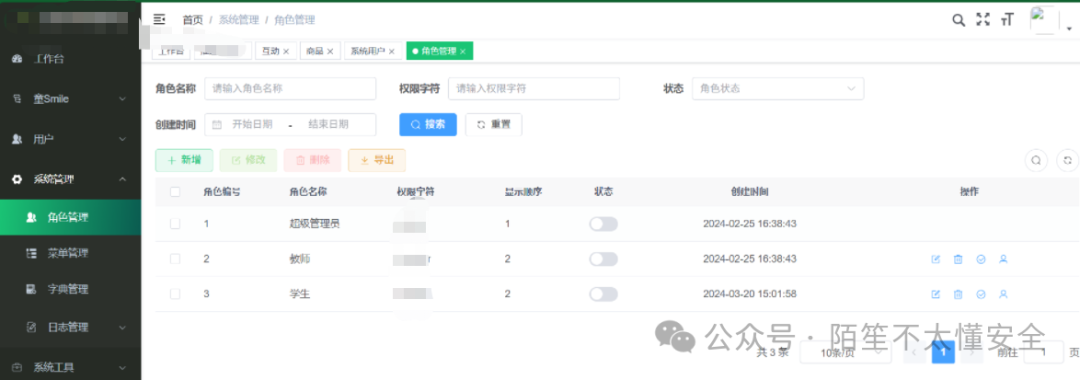Screen dimensions: 1080x380
Task: Select 菜单管理 in the sidebar
Action: [70, 253]
